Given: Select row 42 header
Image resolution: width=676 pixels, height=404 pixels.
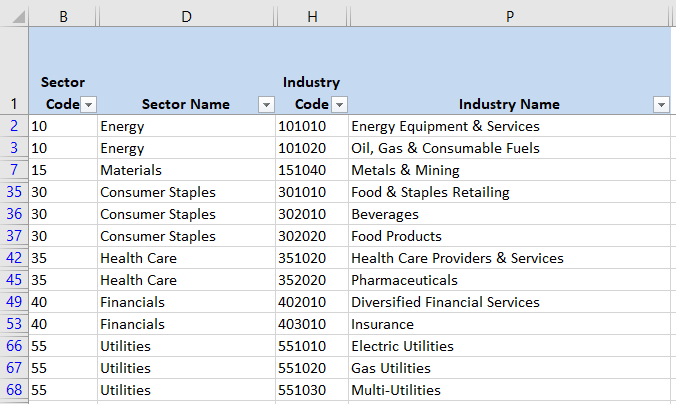Looking at the screenshot, I should [x=14, y=258].
